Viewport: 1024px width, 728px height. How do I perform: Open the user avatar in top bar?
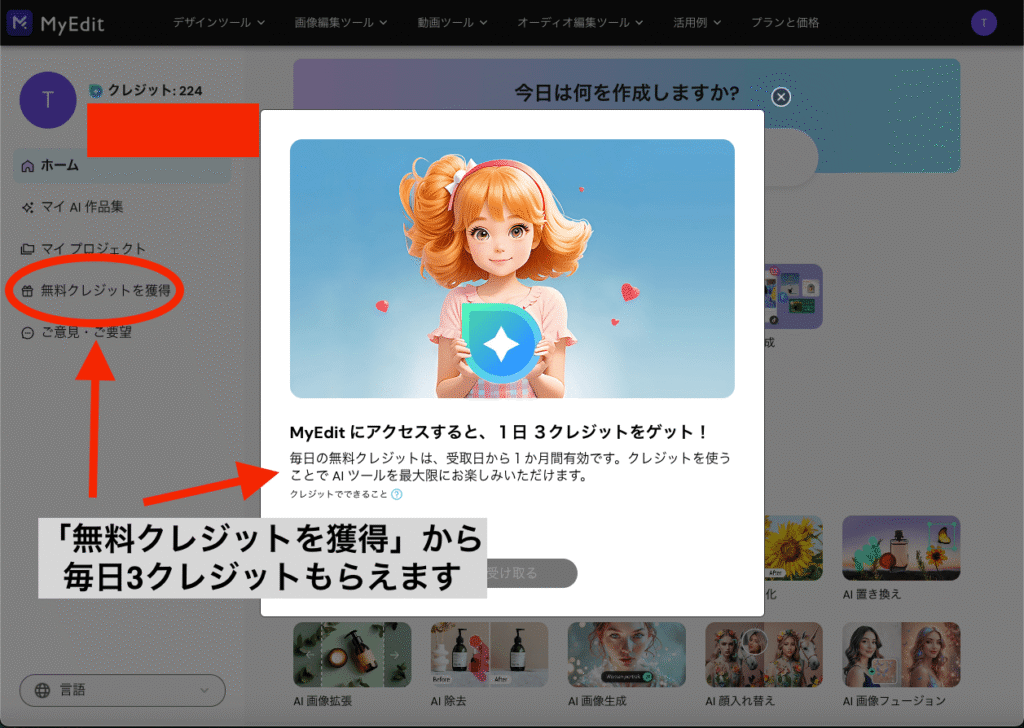pos(984,23)
